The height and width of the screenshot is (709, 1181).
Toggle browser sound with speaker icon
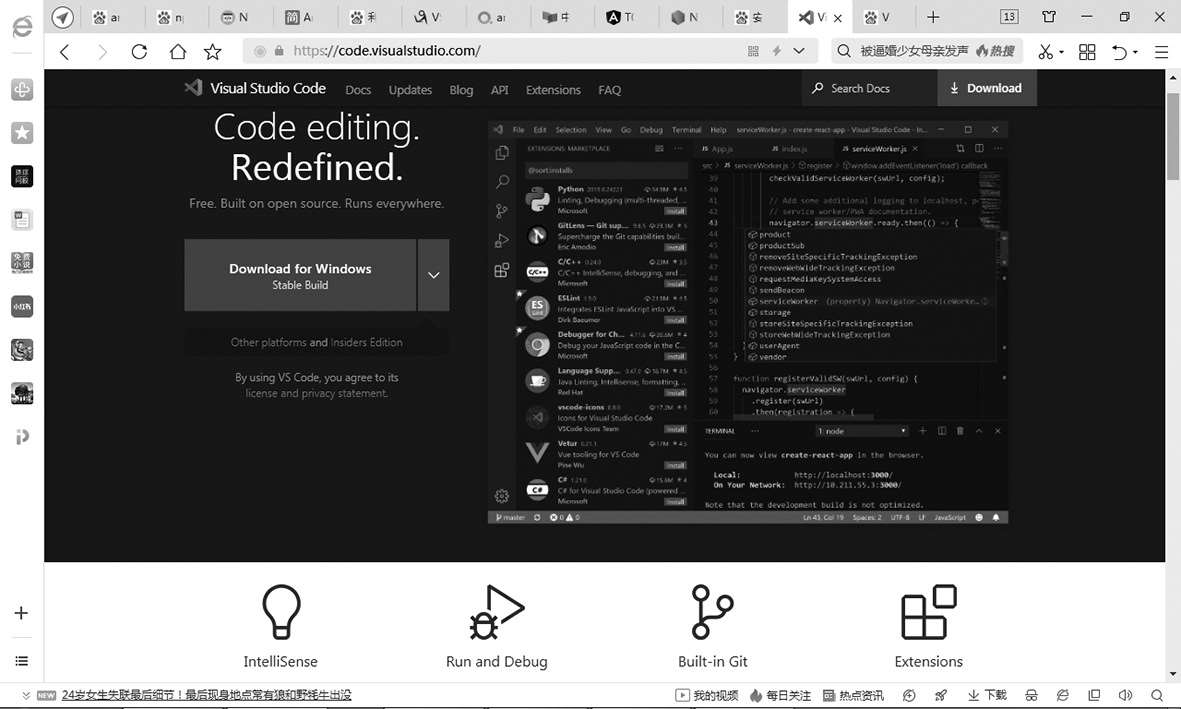pos(1125,695)
